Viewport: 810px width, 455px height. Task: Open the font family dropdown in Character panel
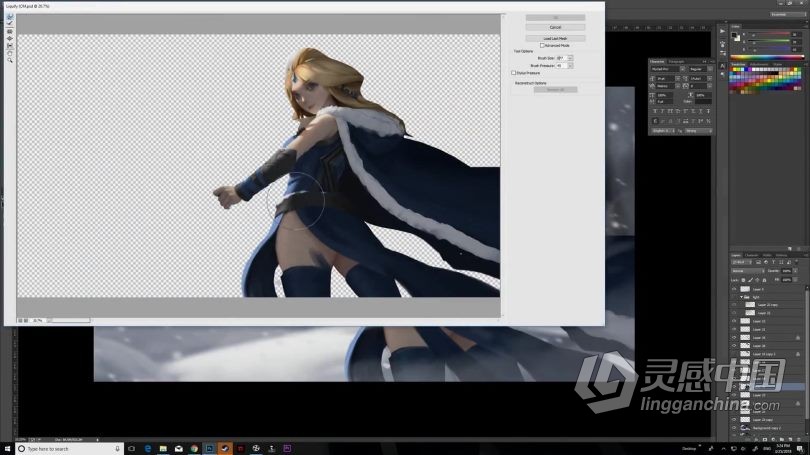tap(682, 69)
